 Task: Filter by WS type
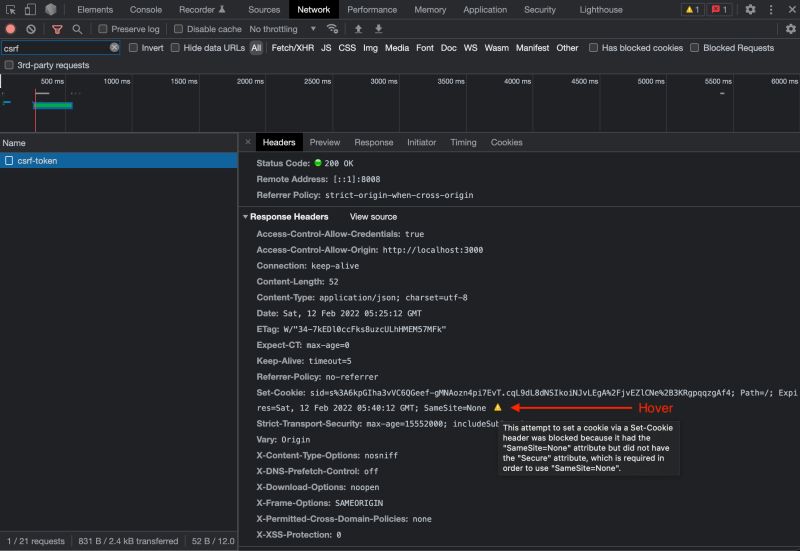tap(470, 48)
